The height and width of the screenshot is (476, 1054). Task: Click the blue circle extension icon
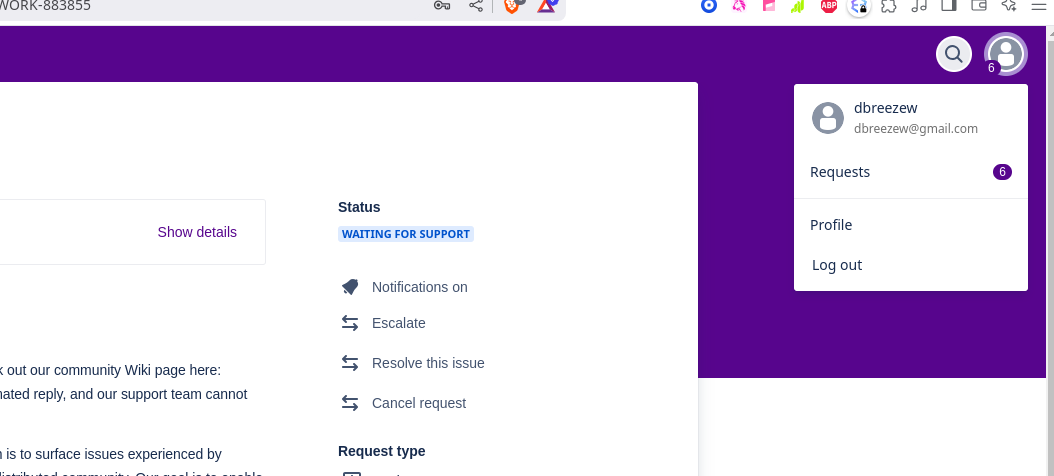708,6
